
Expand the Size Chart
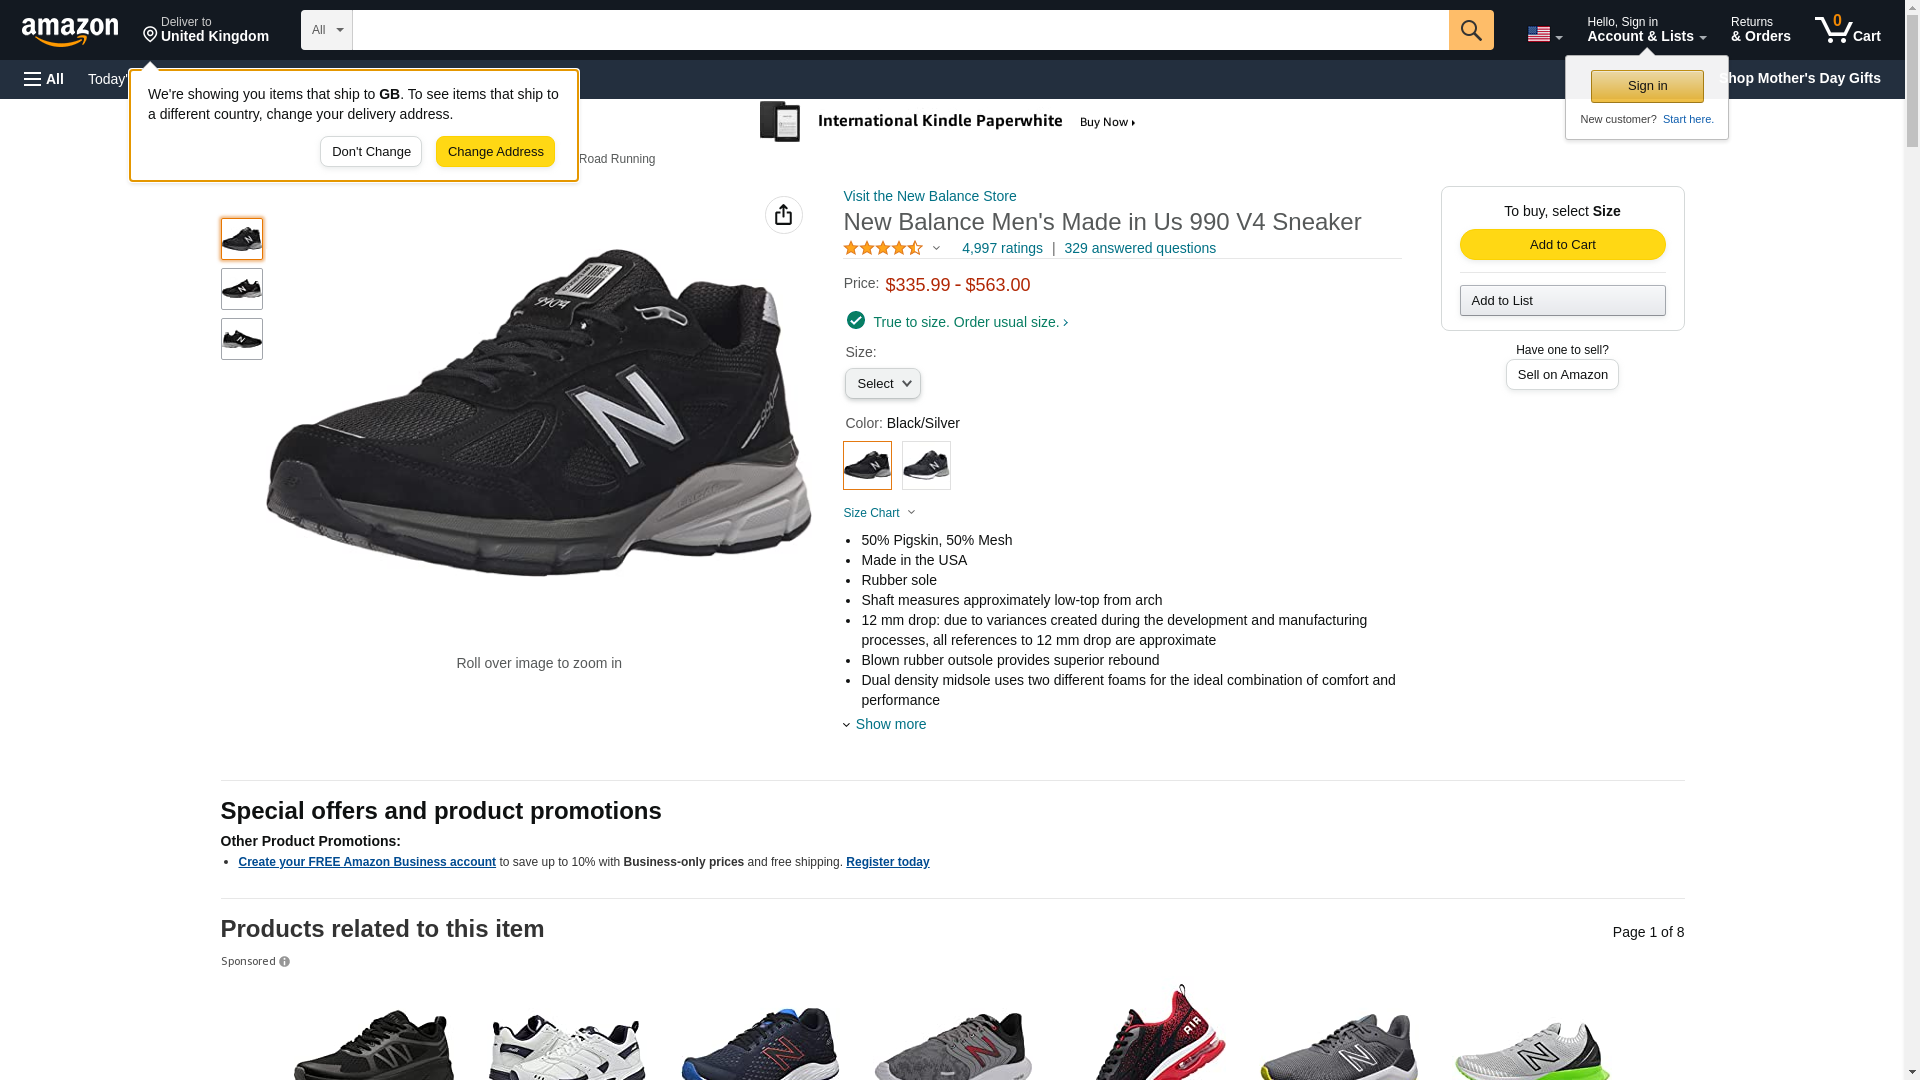(879, 513)
